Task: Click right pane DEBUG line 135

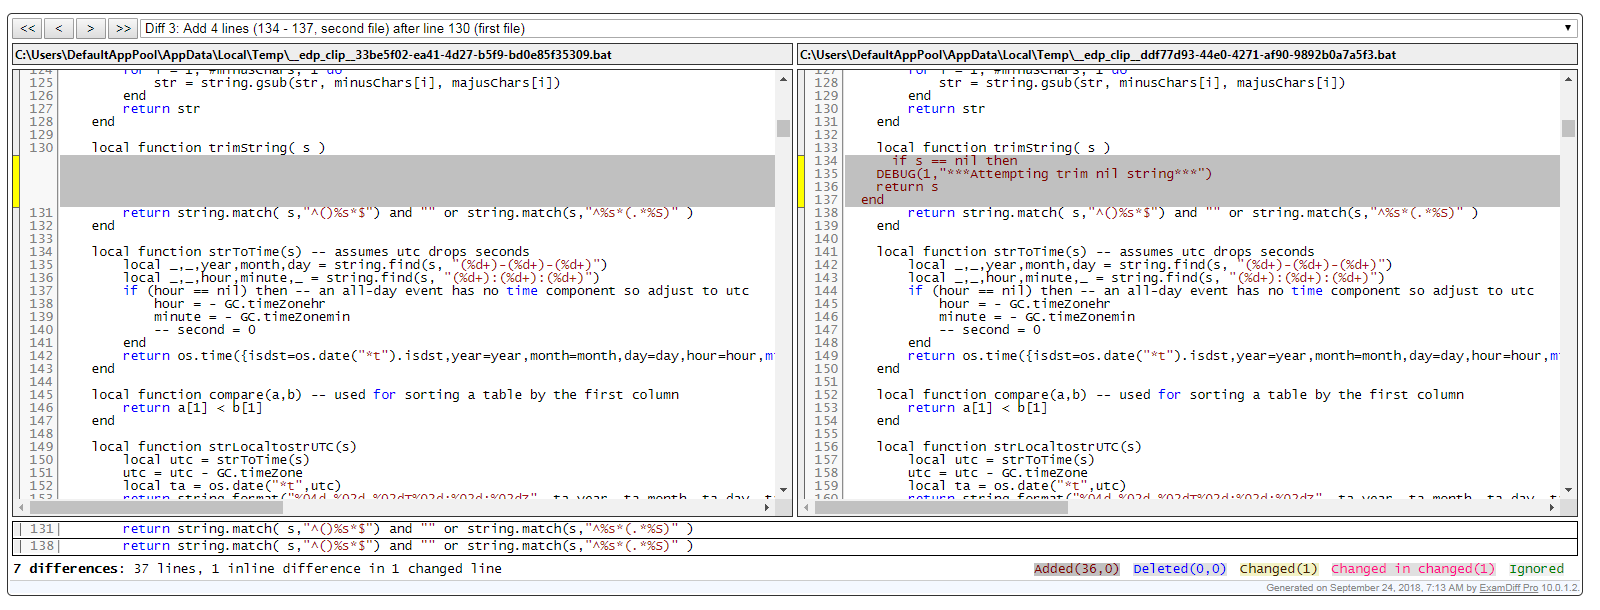Action: [1044, 174]
